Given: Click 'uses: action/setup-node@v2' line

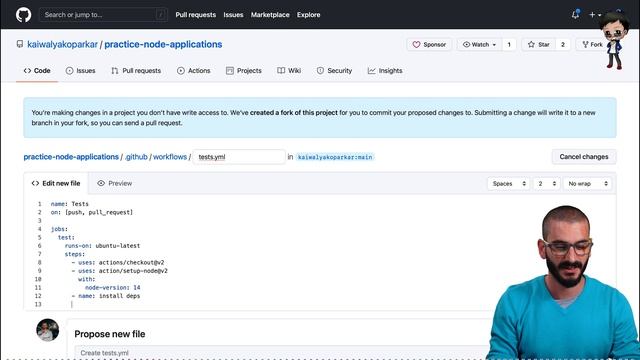Looking at the screenshot, I should (120, 271).
